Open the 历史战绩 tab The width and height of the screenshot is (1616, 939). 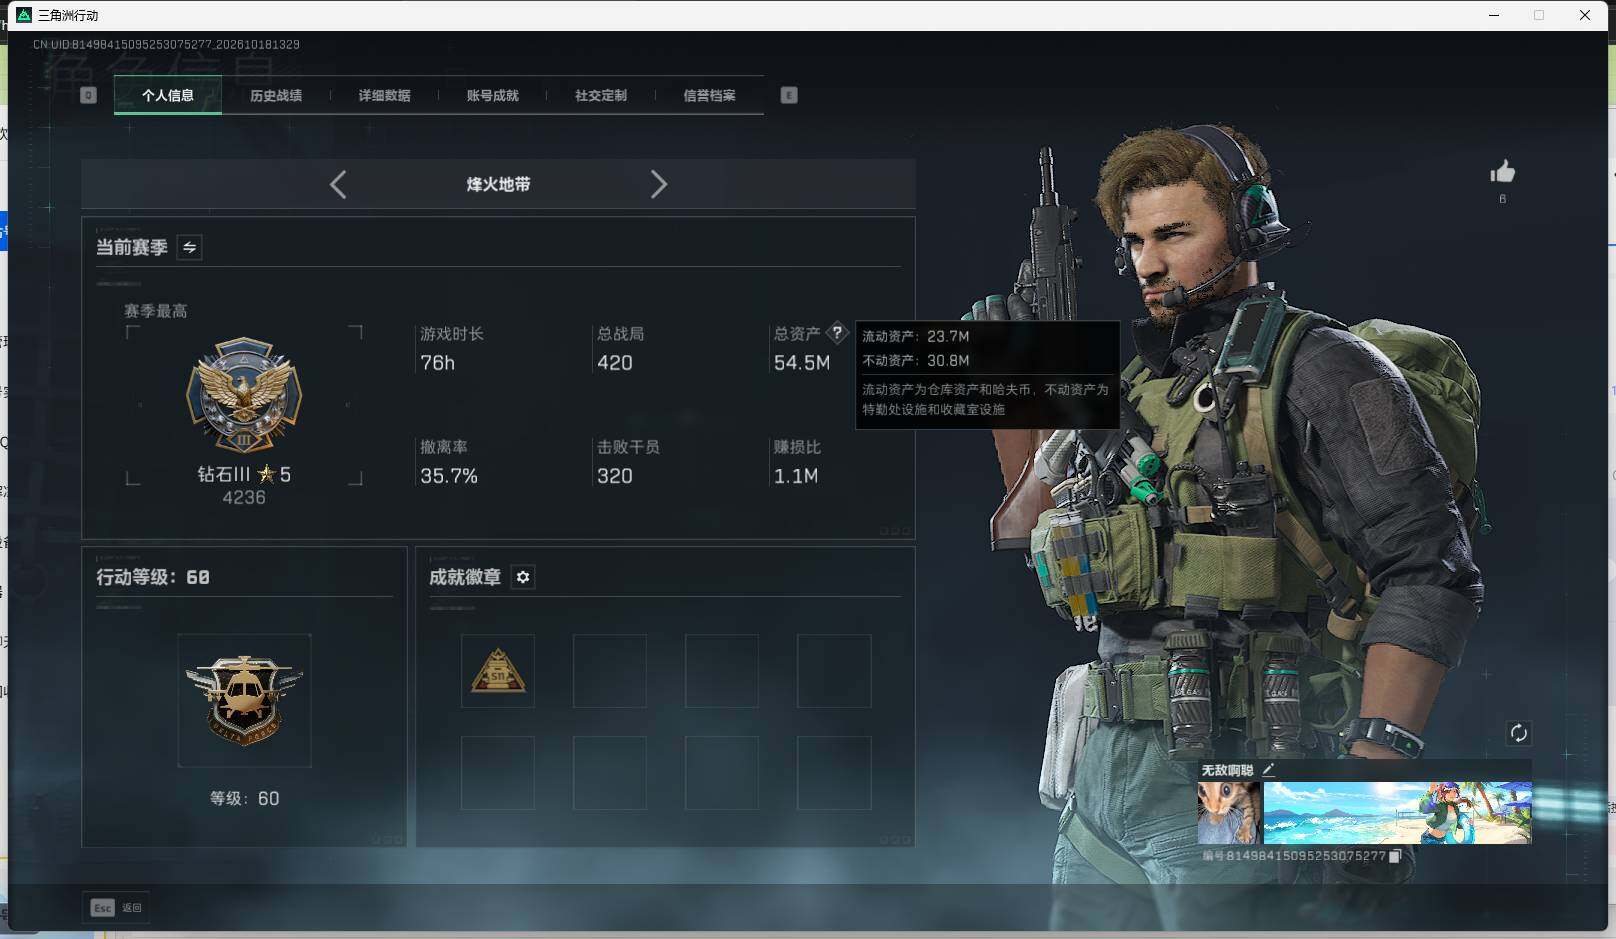coord(276,95)
